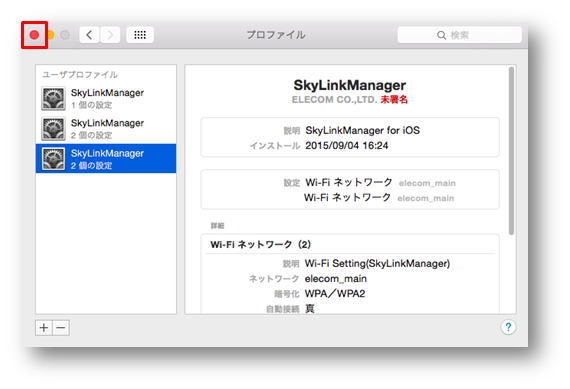Select SkyLinkManager profile with 1 個の設定
This screenshot has width=570, height=389.
coord(106,98)
